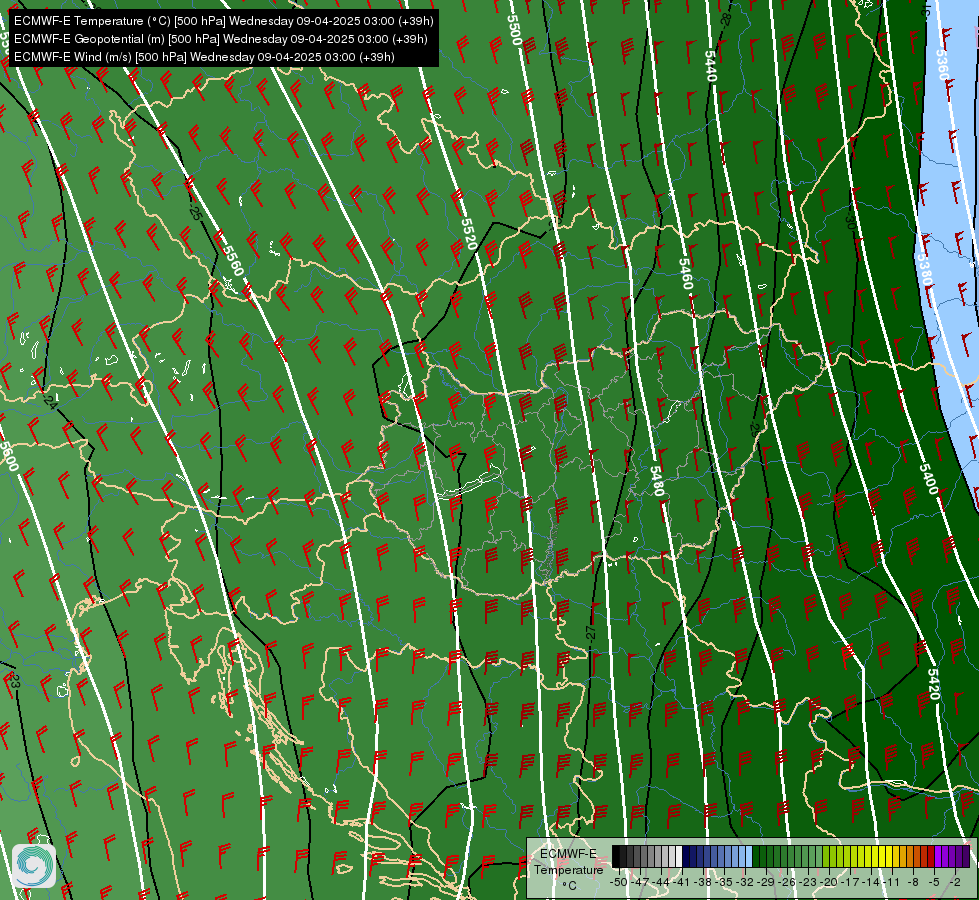Image resolution: width=979 pixels, height=900 pixels.
Task: Click the -25 isotherm label on the black contour
Action: 195,212
